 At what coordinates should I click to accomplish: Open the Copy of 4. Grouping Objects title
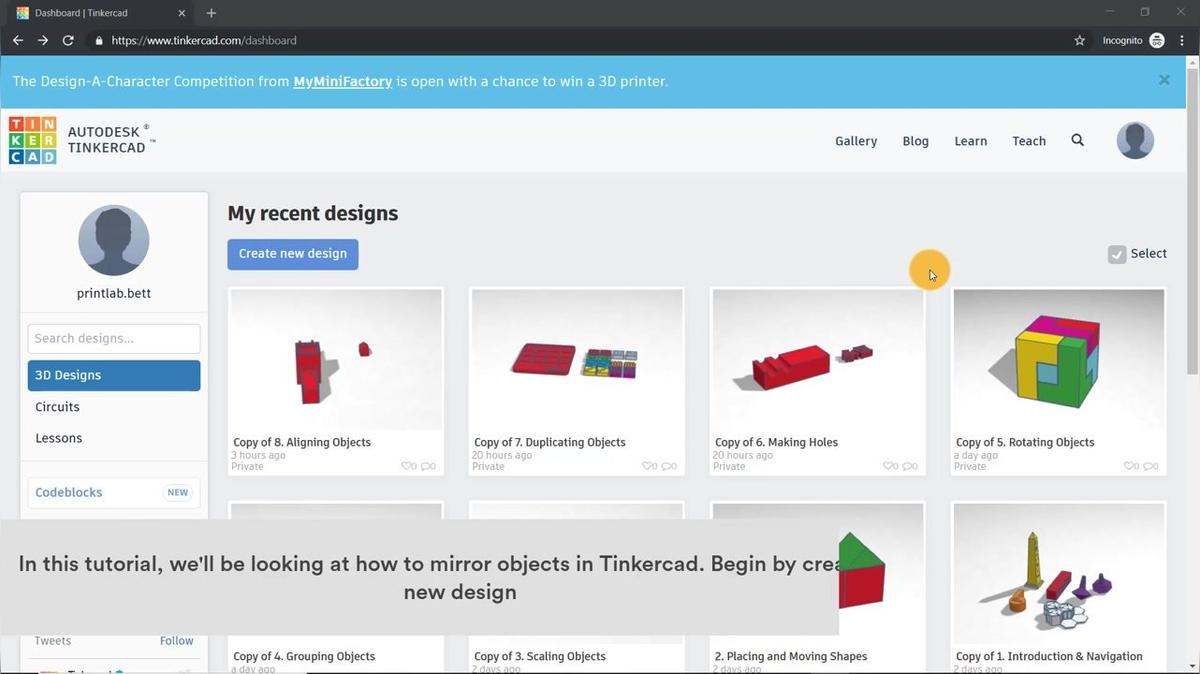coord(304,656)
